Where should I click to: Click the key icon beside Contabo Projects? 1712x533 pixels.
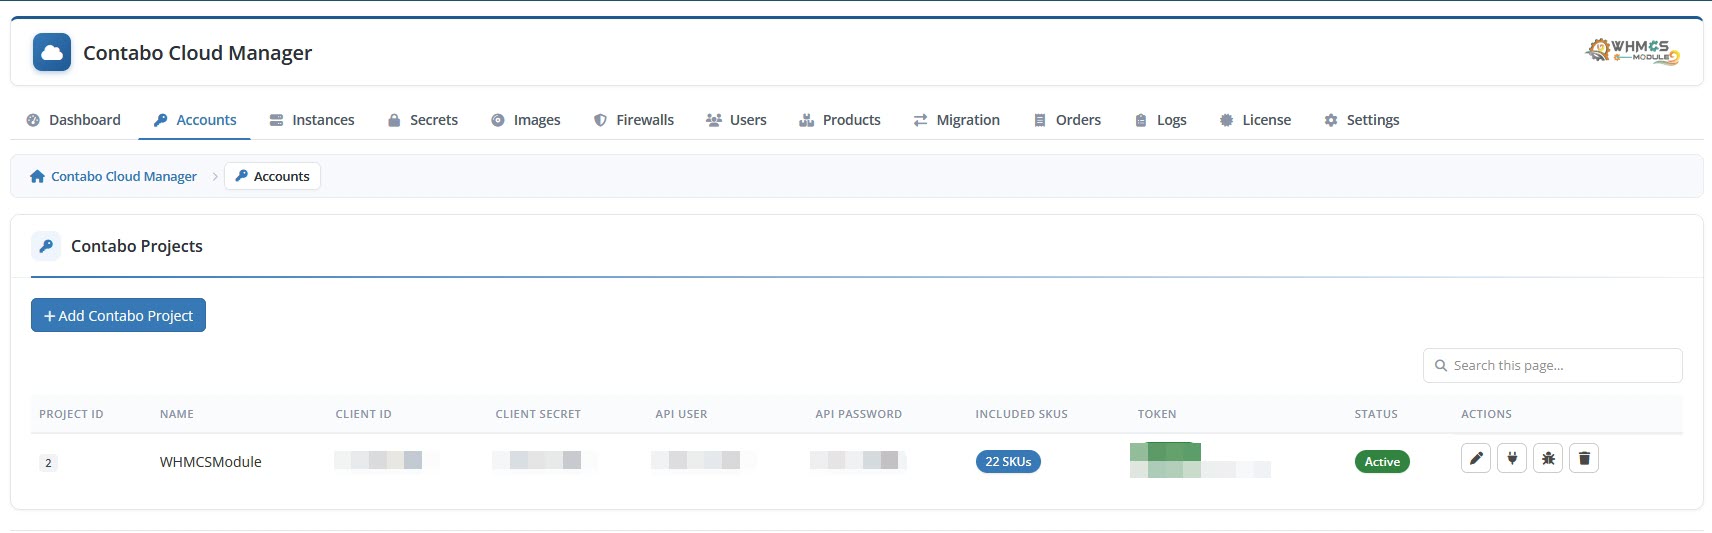pos(46,246)
